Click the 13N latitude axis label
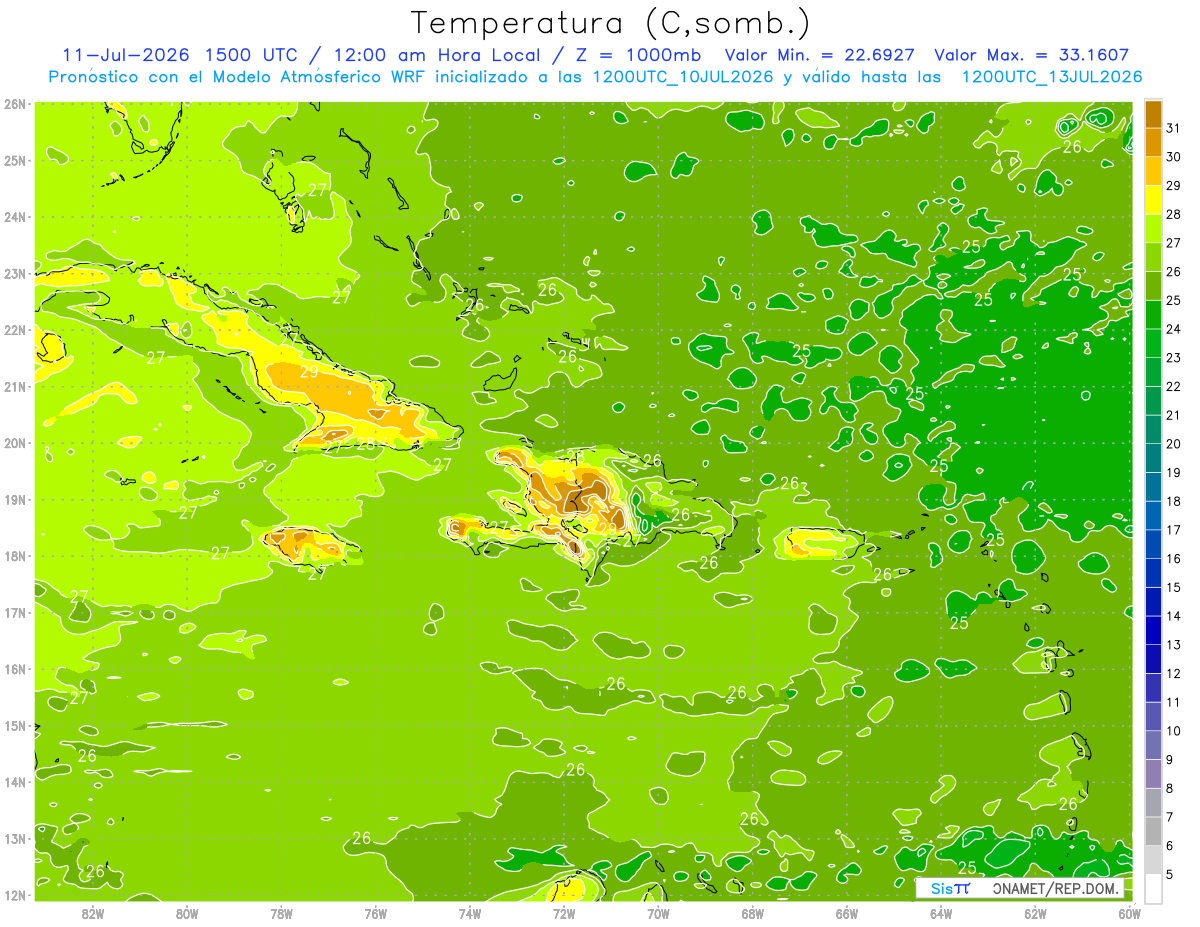Screen dimensions: 1200x927 15,839
